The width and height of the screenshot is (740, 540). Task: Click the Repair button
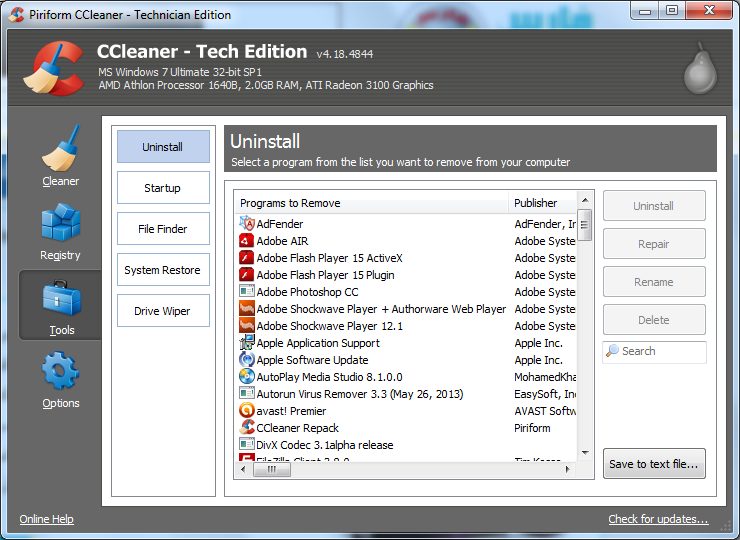[x=654, y=244]
